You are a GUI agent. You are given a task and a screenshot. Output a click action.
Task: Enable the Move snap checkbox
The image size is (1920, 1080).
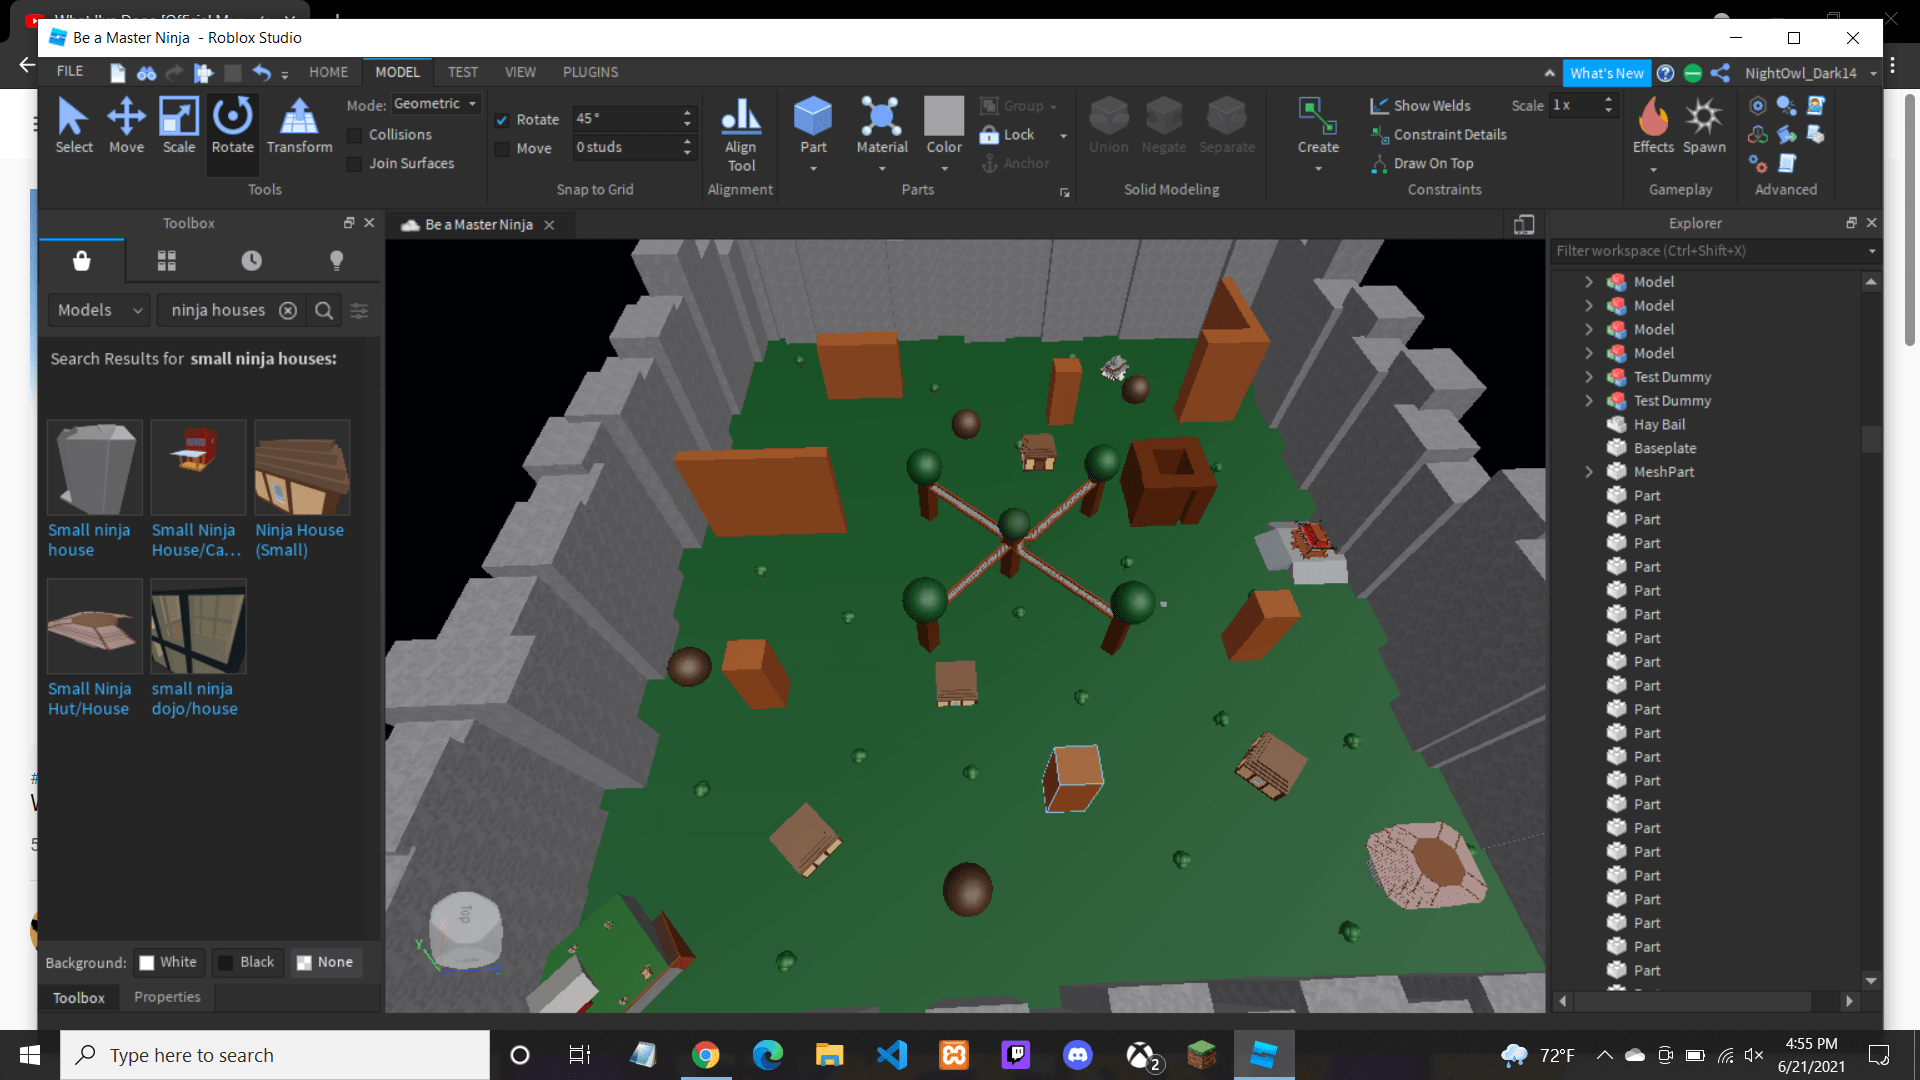pos(502,149)
